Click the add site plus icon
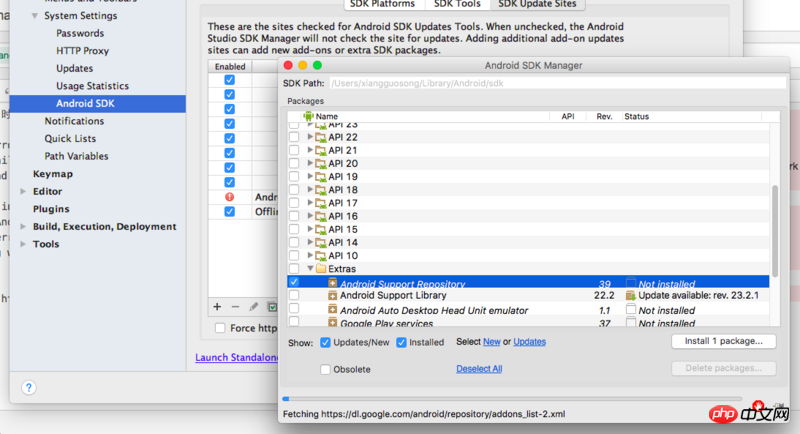This screenshot has width=800, height=434. tap(217, 307)
